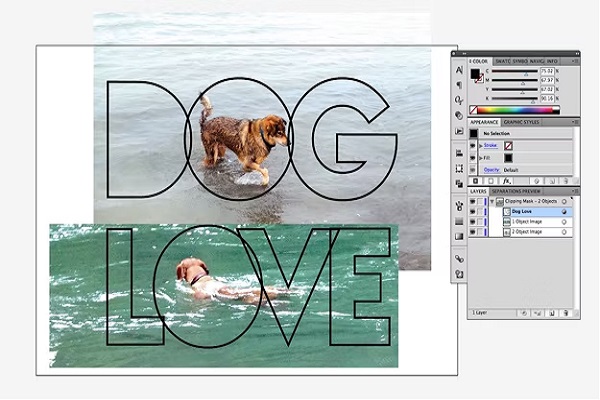Expand the Stroke attribute in Appearance
Viewport: 600px width, 400px height.
pyautogui.click(x=482, y=145)
